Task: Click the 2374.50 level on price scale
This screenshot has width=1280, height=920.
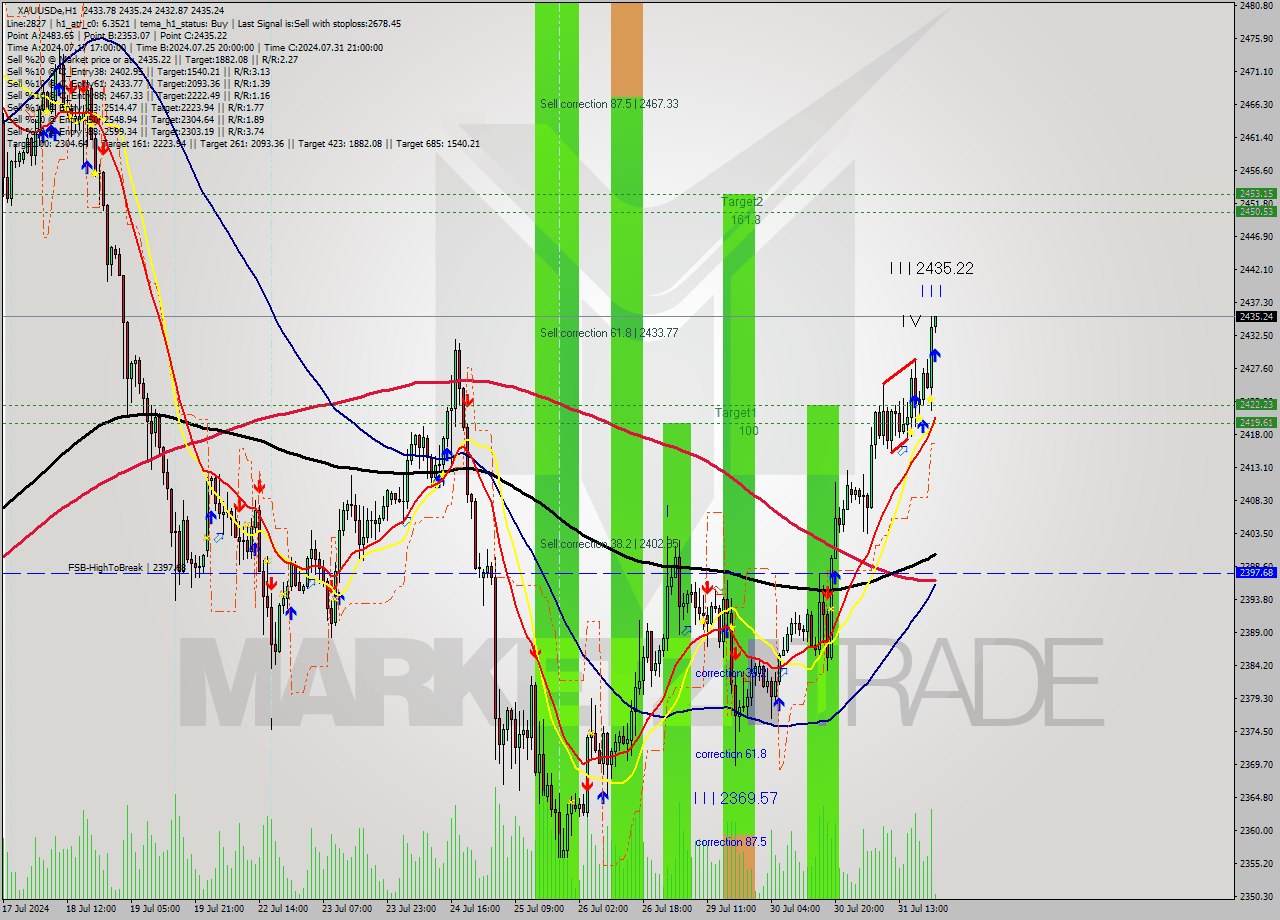Action: [1255, 731]
